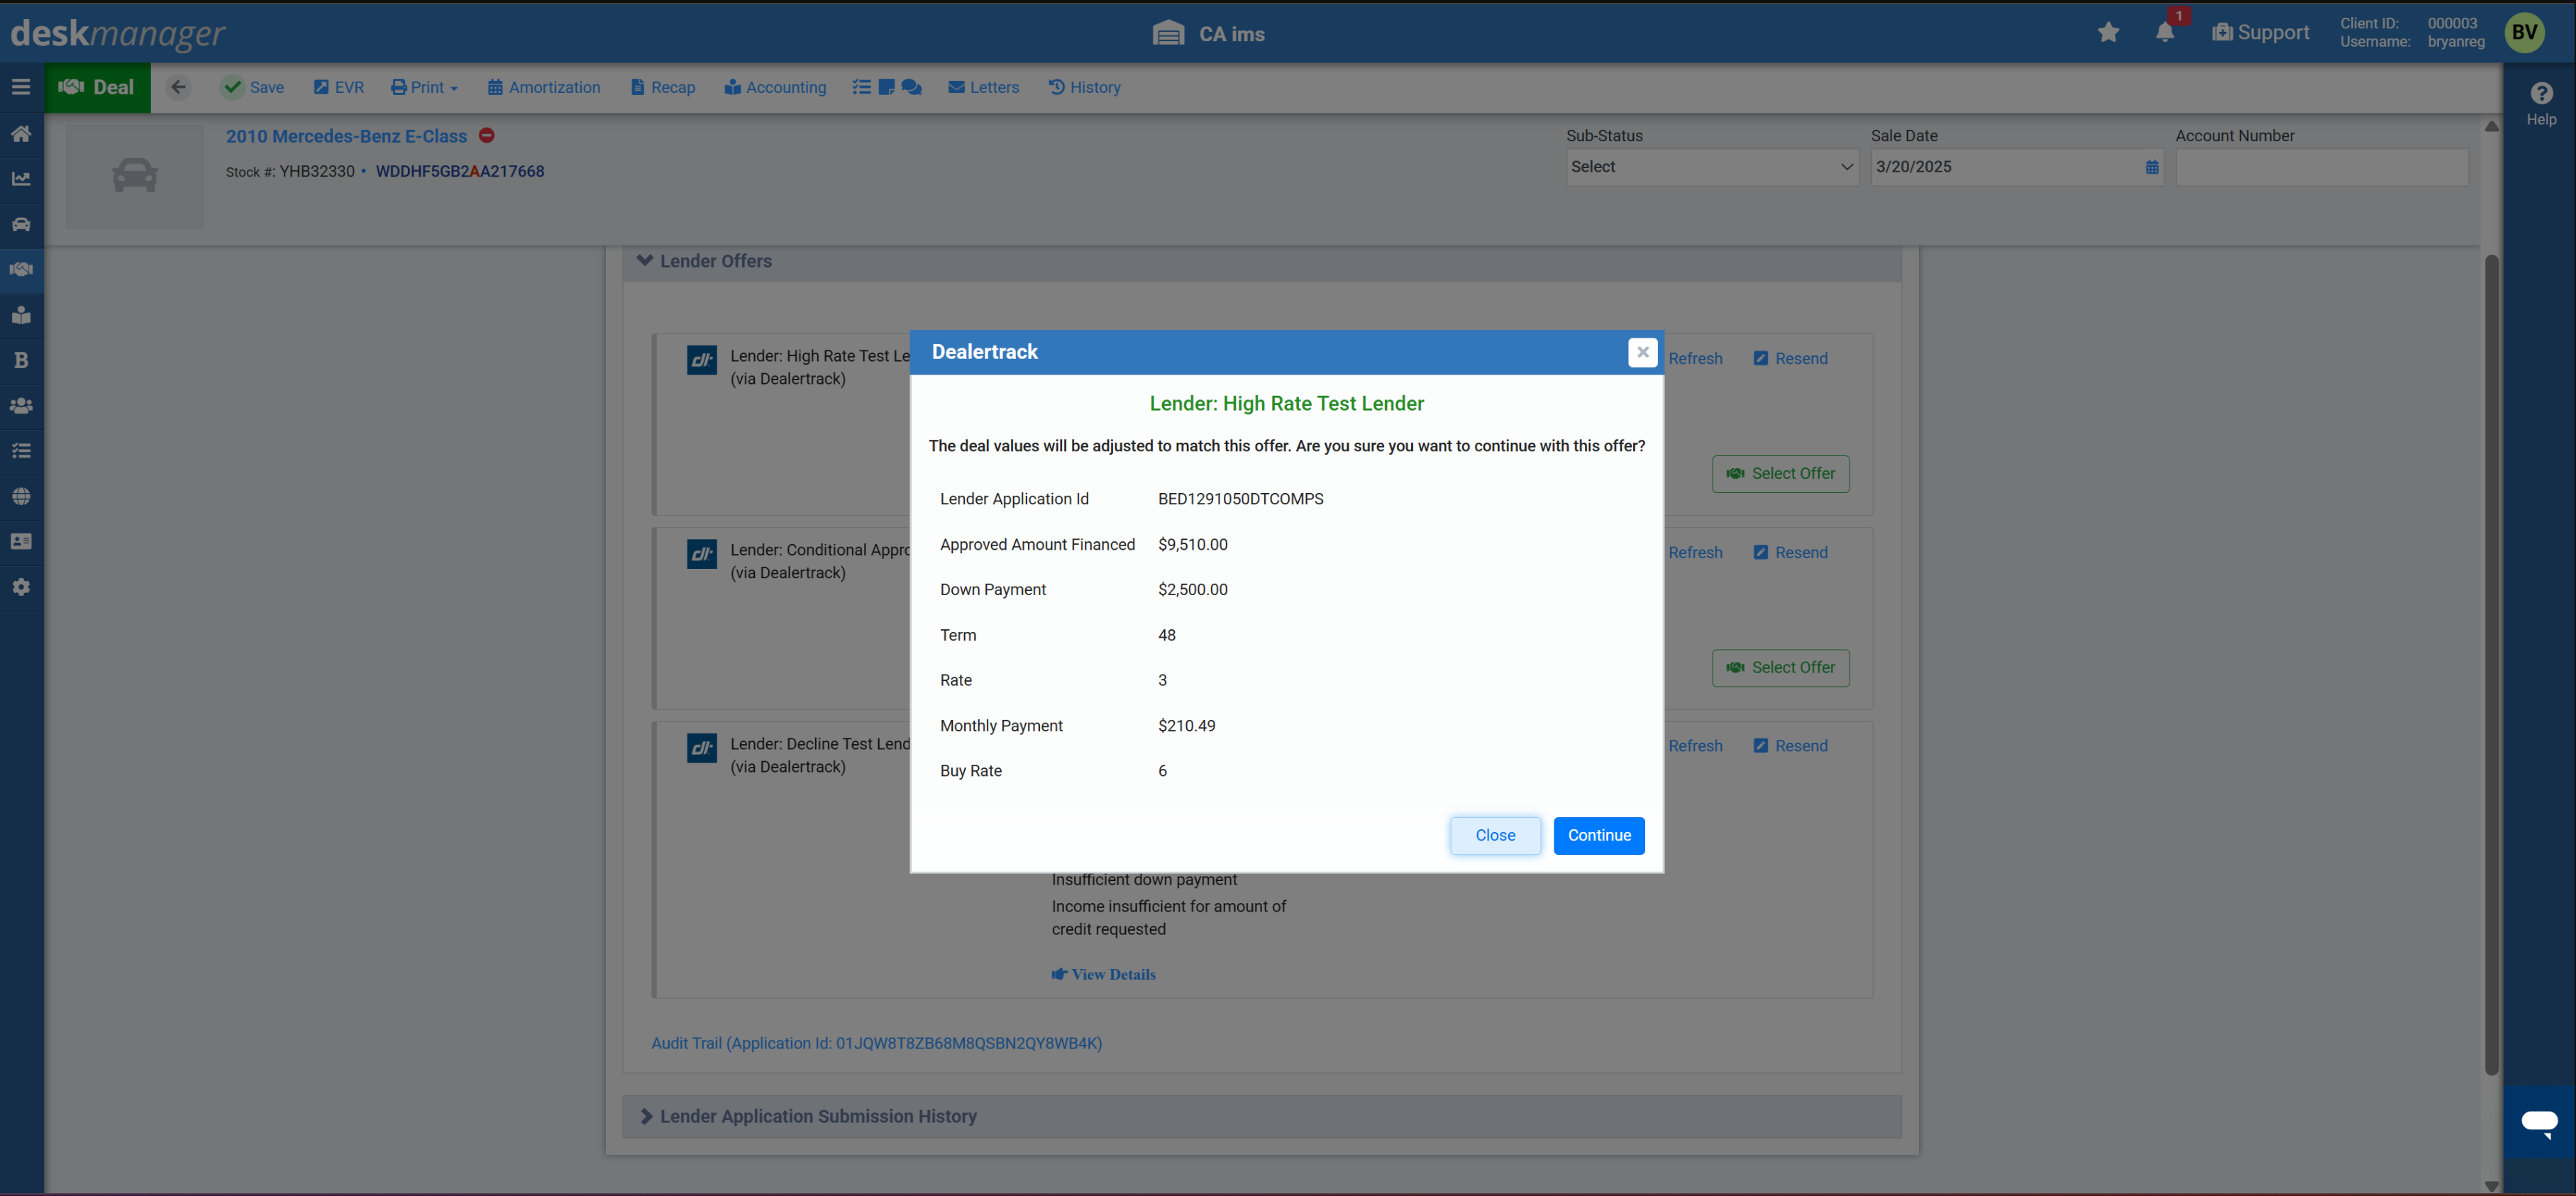Open the settings gear sidebar icon

pyautogui.click(x=21, y=587)
